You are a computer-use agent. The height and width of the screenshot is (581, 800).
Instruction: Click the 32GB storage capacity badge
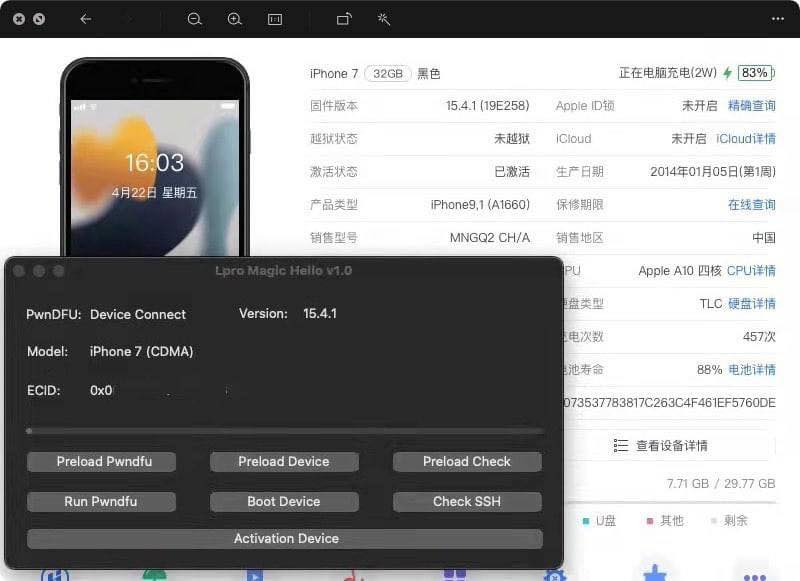pos(388,73)
